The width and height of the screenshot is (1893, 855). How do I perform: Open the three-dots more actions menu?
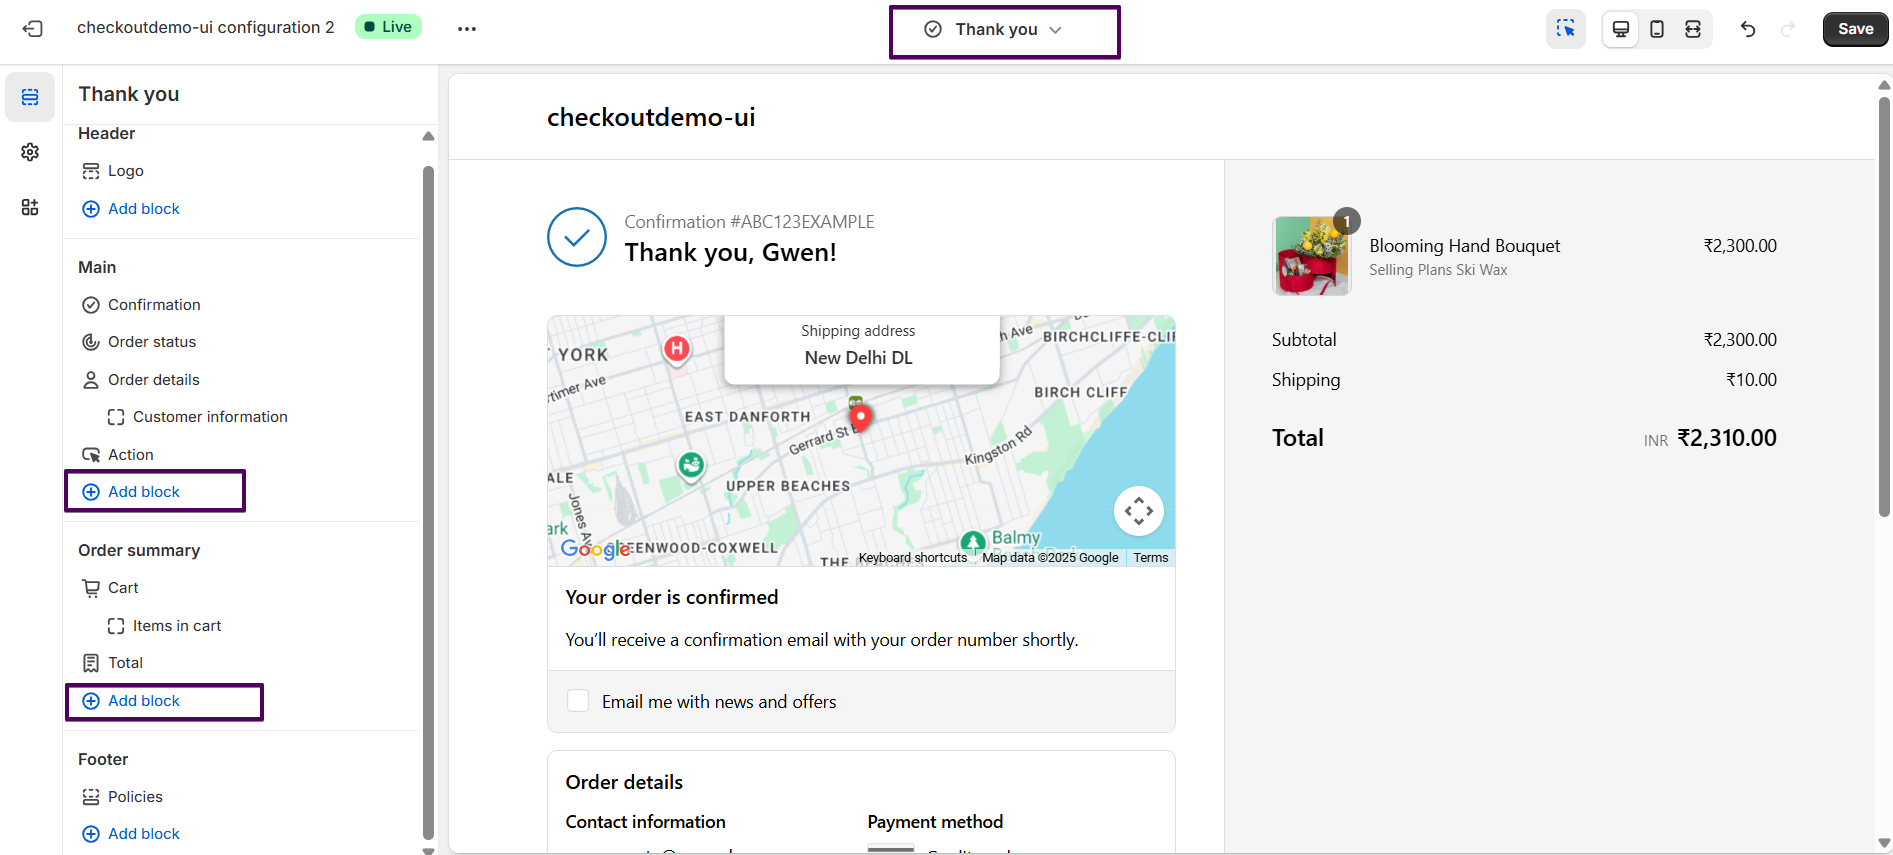click(x=467, y=28)
